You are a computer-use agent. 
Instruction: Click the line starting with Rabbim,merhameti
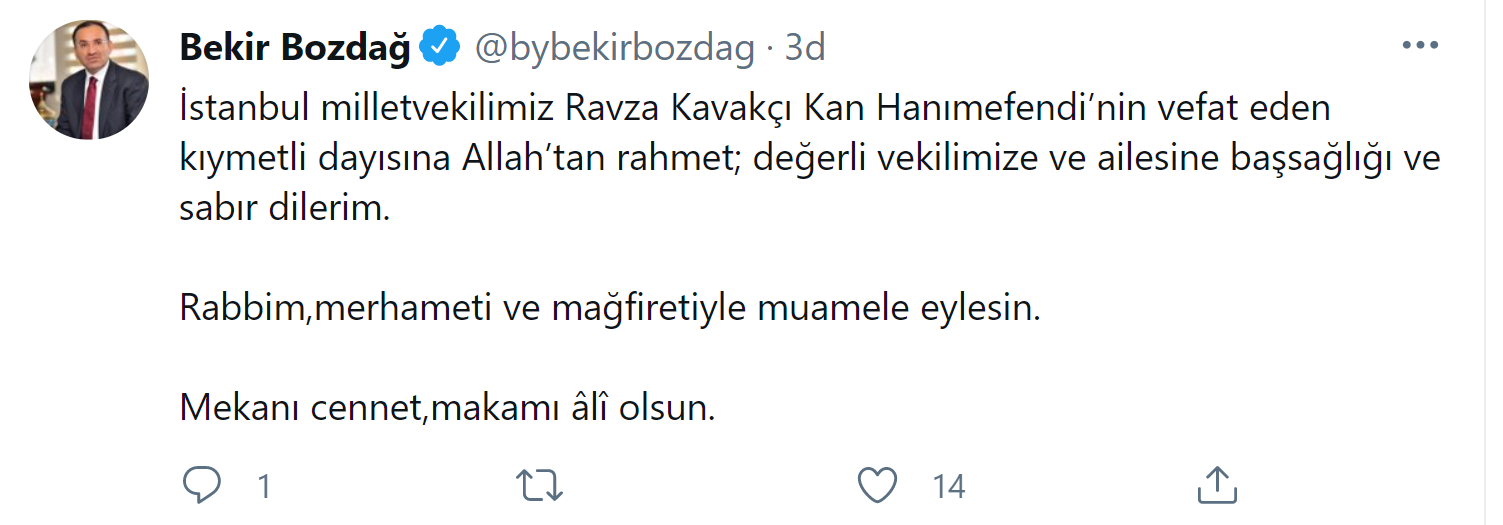(x=610, y=309)
